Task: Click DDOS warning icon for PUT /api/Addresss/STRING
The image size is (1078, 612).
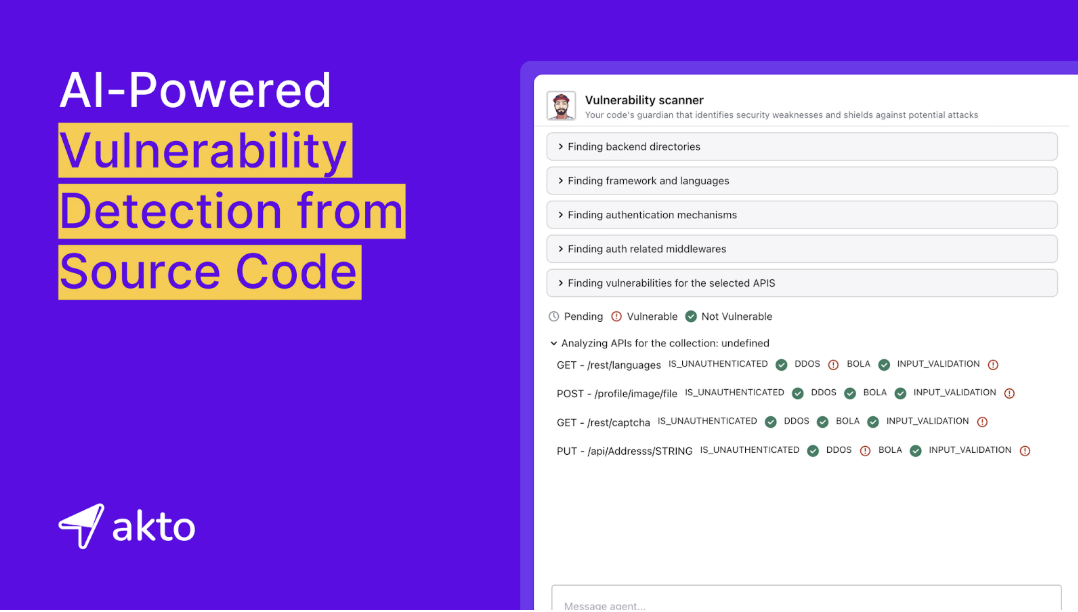Action: (x=865, y=451)
